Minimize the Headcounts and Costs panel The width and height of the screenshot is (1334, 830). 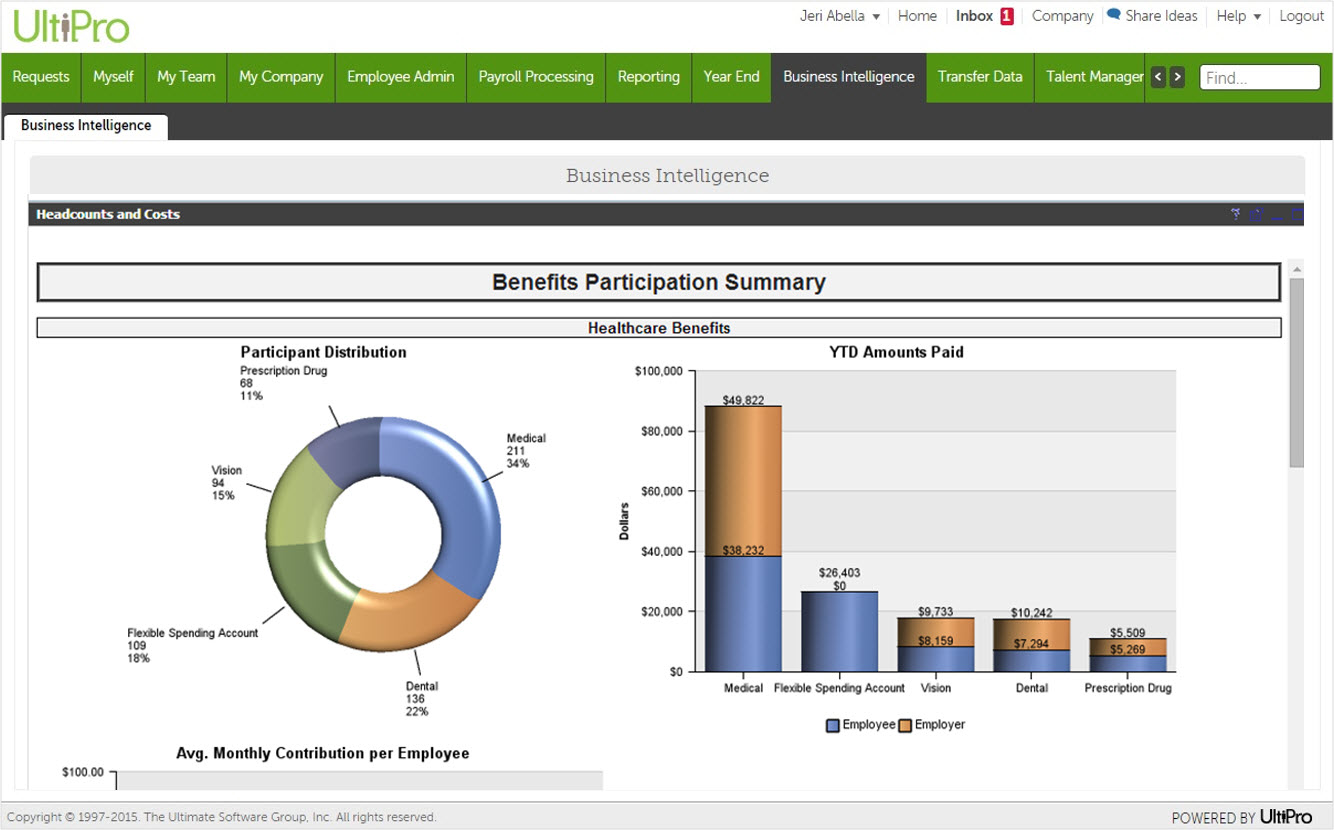tap(1277, 215)
